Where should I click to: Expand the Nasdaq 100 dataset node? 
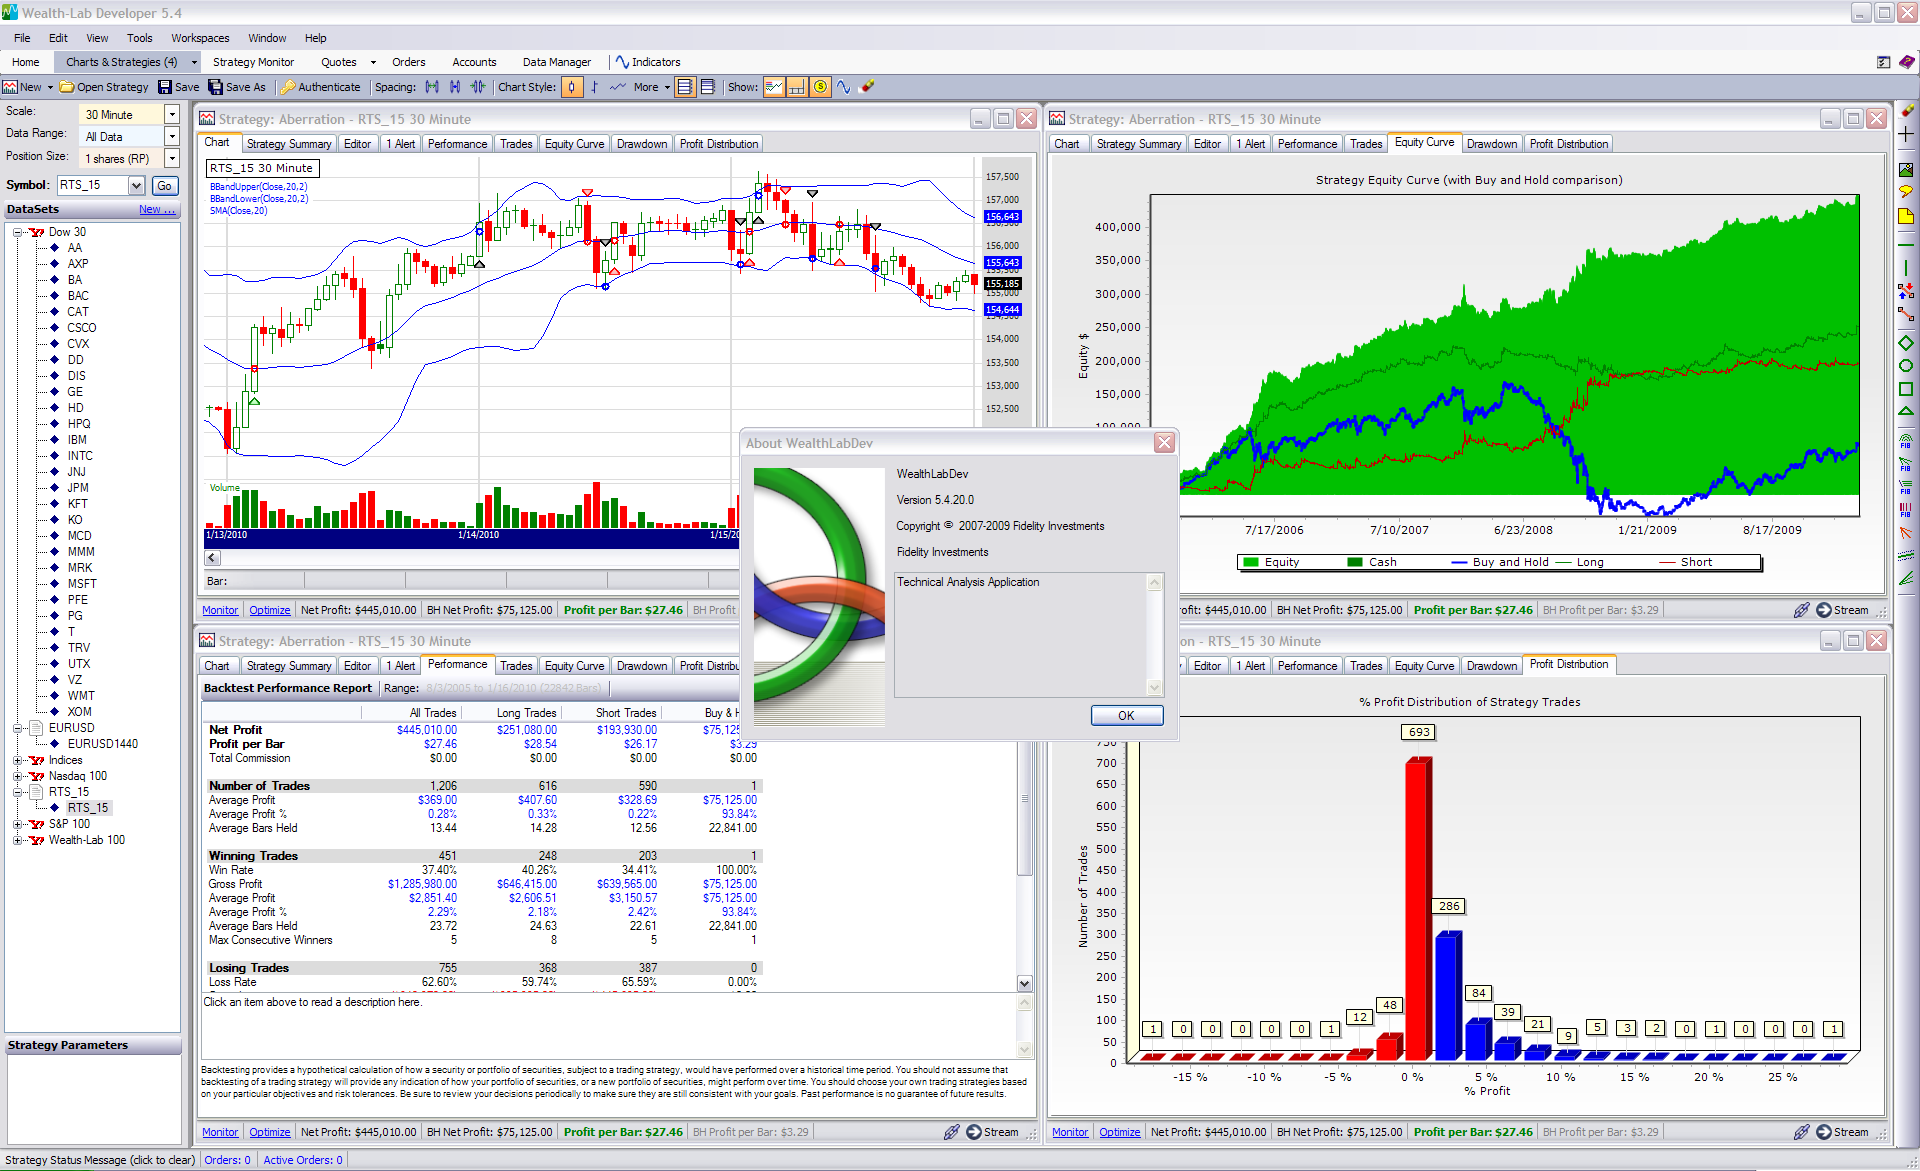pos(17,776)
